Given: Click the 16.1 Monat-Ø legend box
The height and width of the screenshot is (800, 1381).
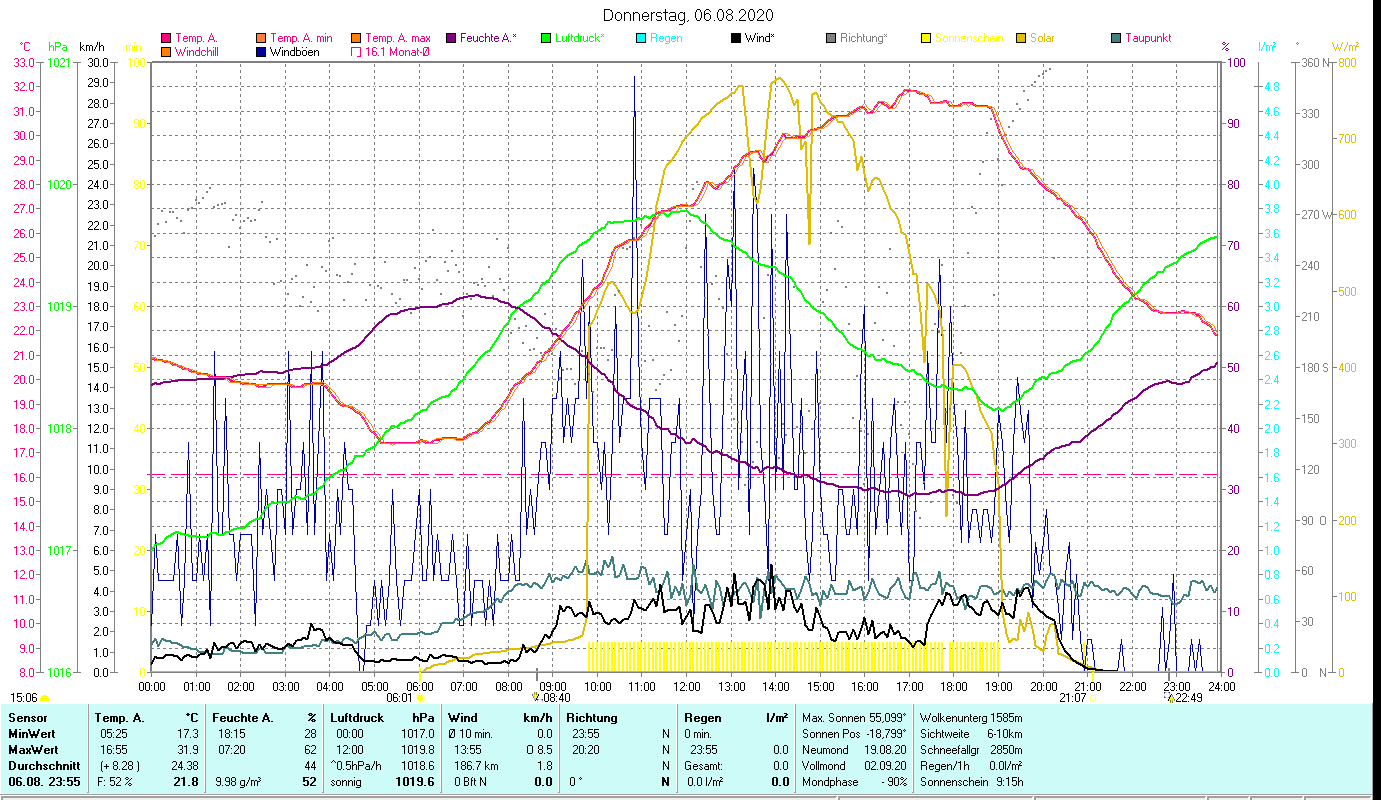Looking at the screenshot, I should pos(355,52).
